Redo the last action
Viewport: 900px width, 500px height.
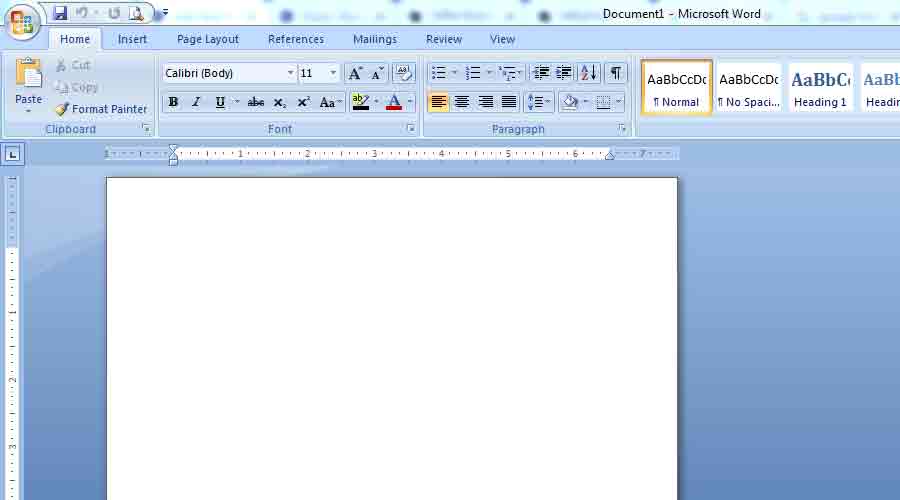coord(114,13)
